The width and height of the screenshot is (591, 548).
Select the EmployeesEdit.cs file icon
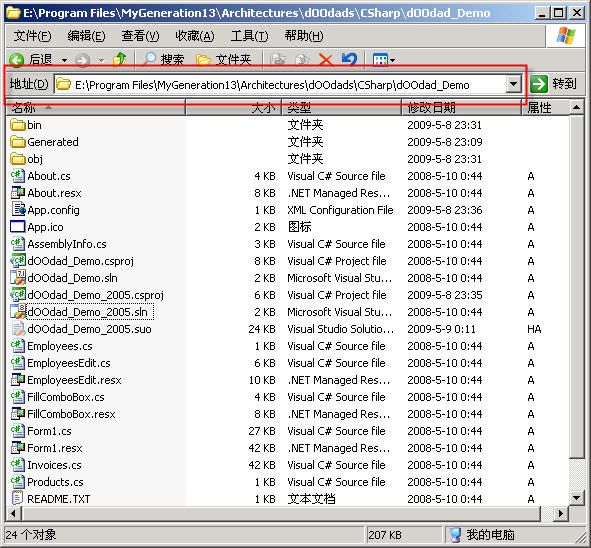point(18,363)
